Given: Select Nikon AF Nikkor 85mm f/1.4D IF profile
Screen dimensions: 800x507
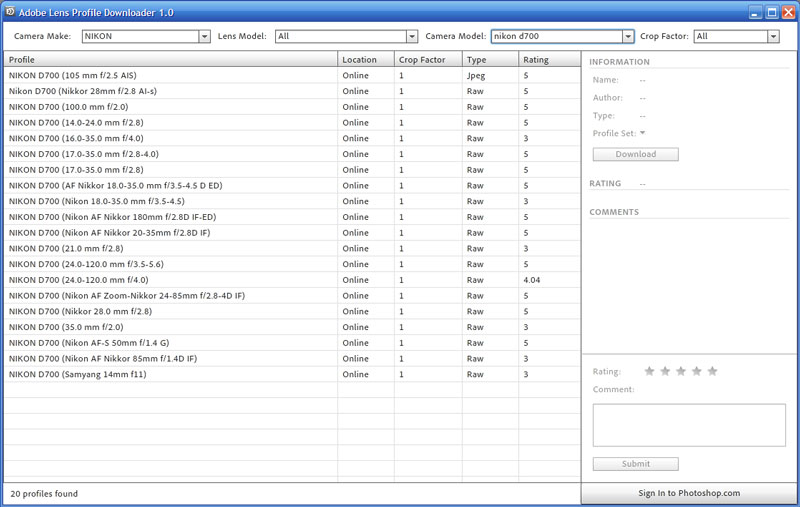Looking at the screenshot, I should click(292, 359).
